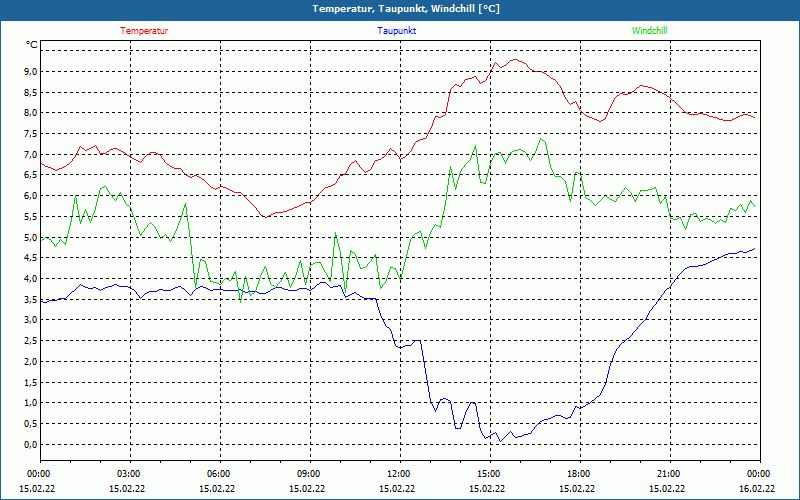Click the 4,0 y-axis value

click(x=31, y=279)
